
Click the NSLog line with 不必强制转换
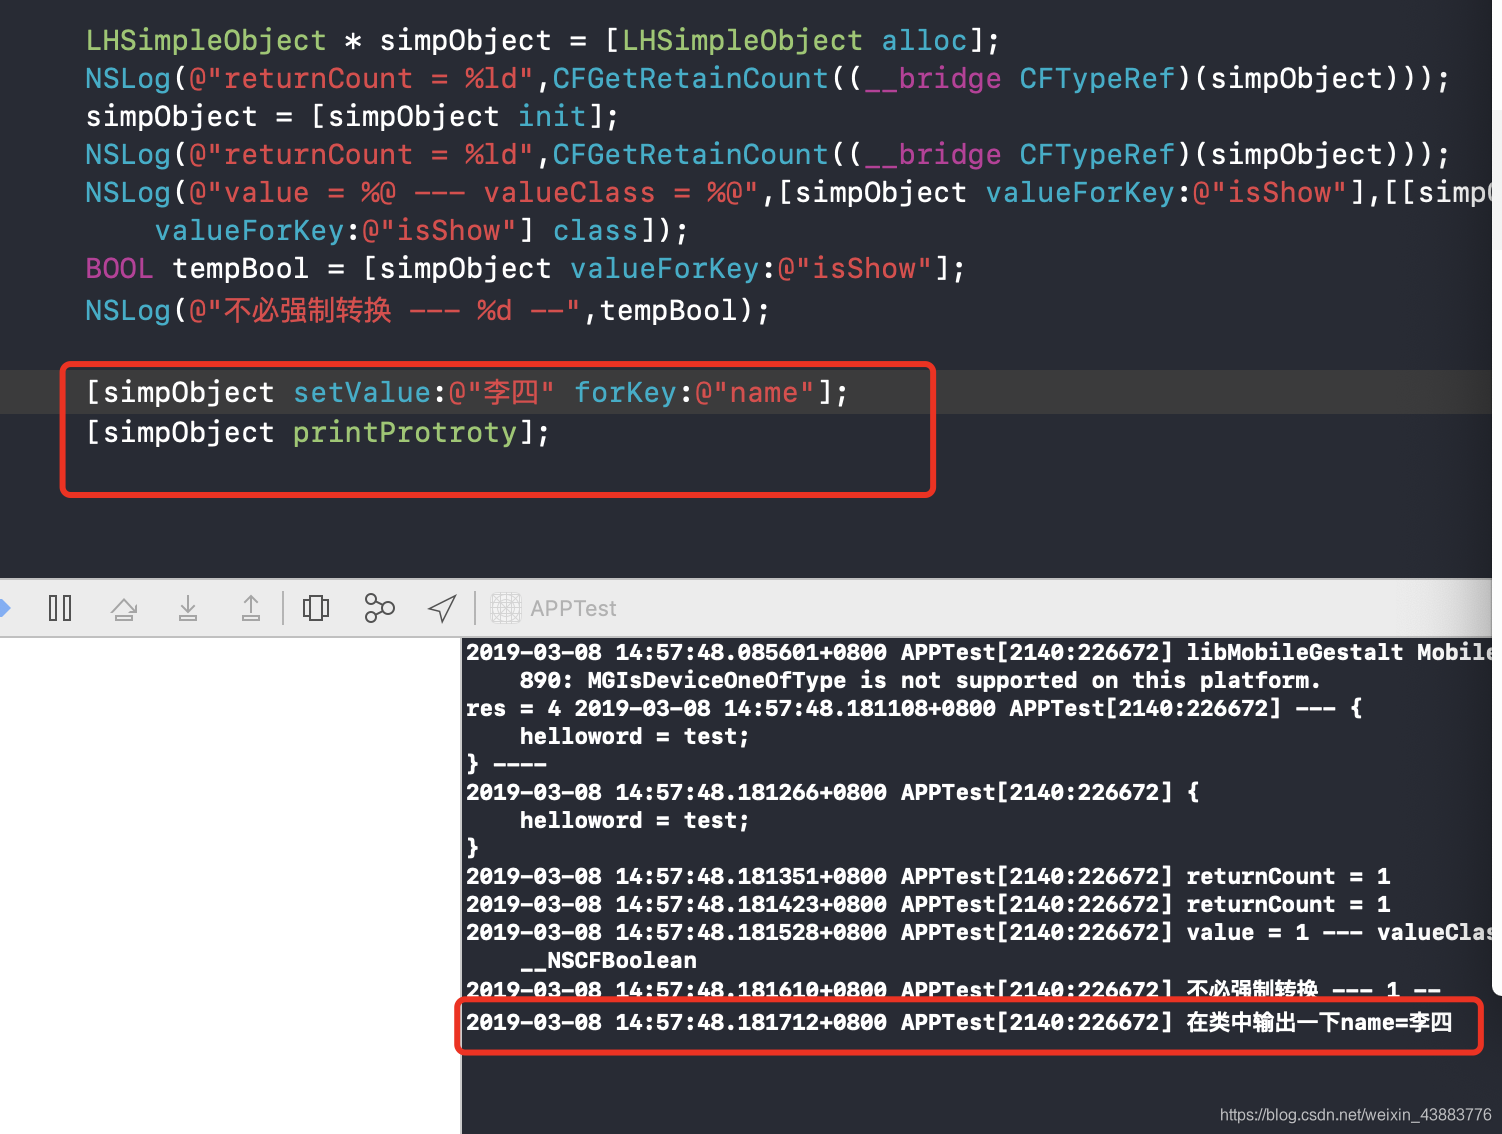(x=428, y=310)
